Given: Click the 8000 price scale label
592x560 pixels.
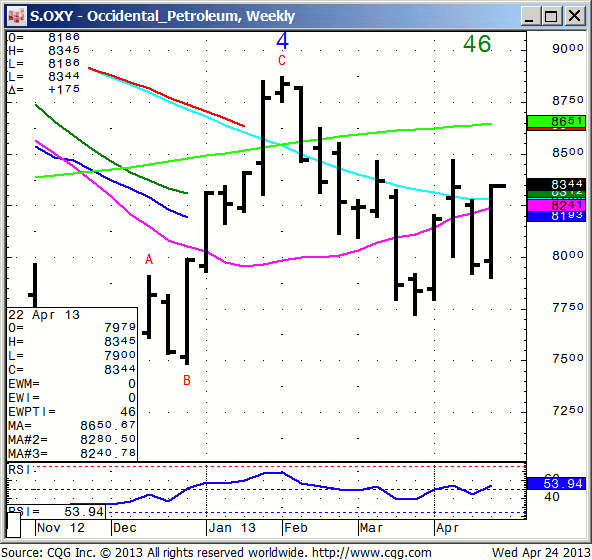Looking at the screenshot, I should coord(568,256).
